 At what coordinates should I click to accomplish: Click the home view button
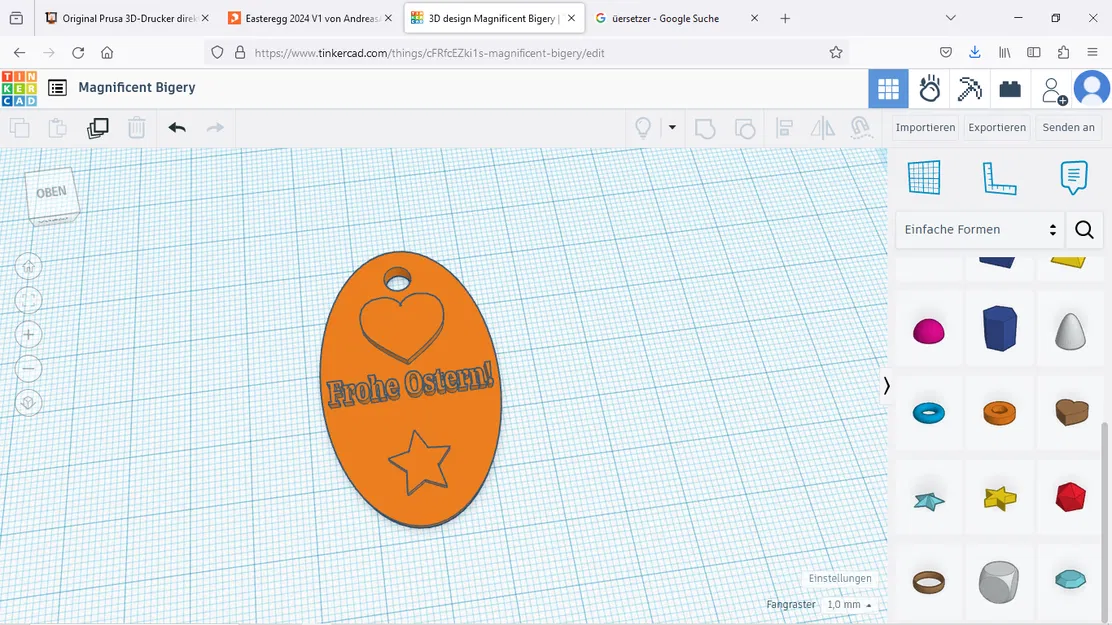(x=28, y=266)
